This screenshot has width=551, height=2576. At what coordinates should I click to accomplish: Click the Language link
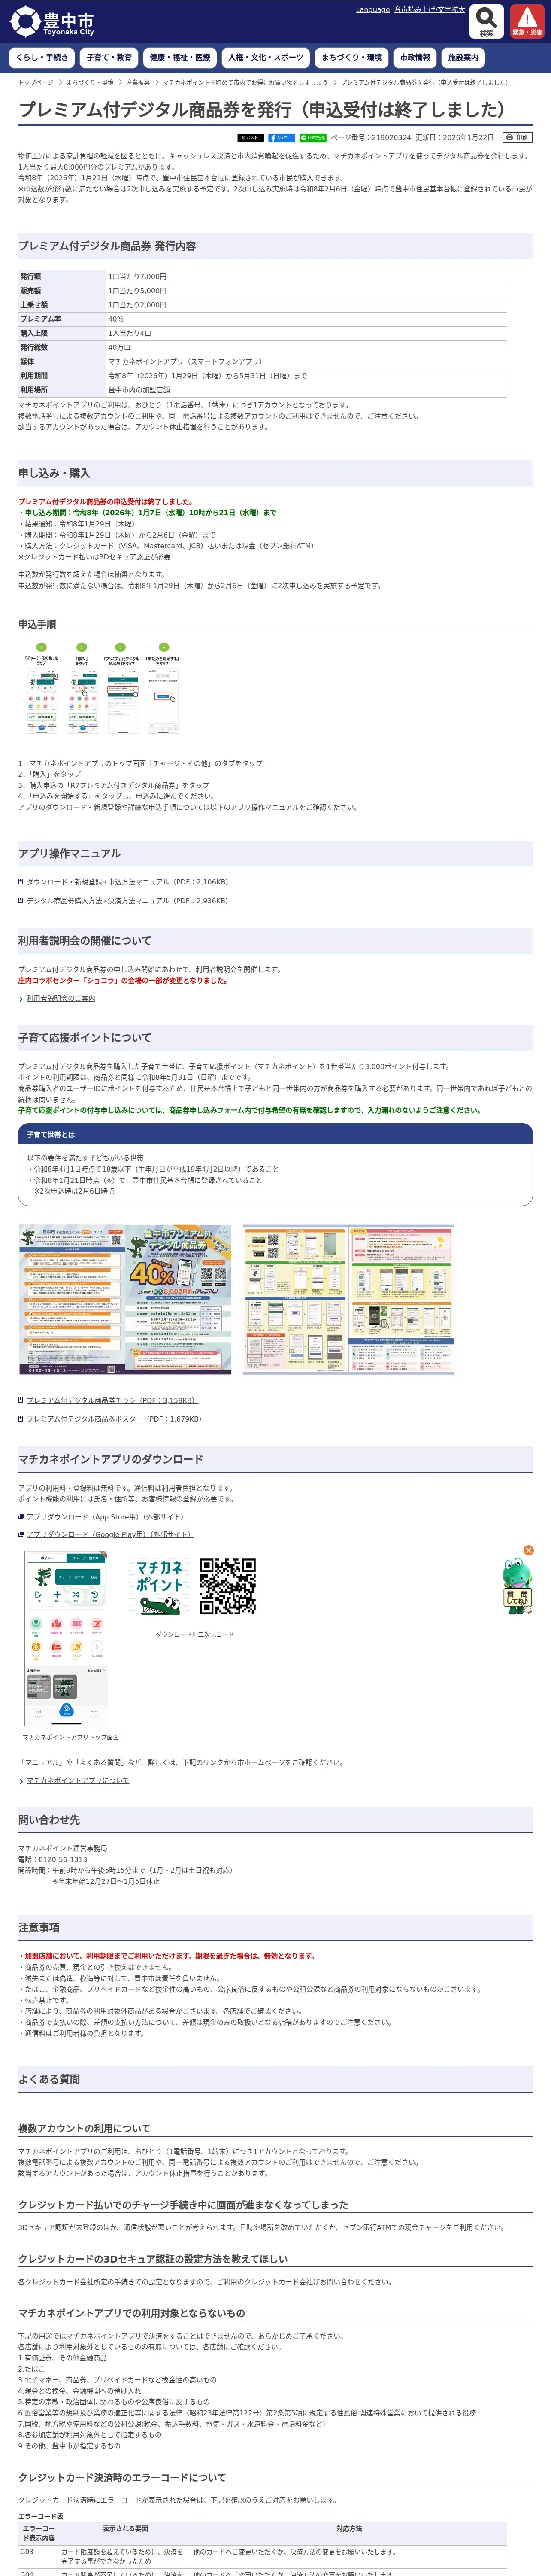point(373,10)
